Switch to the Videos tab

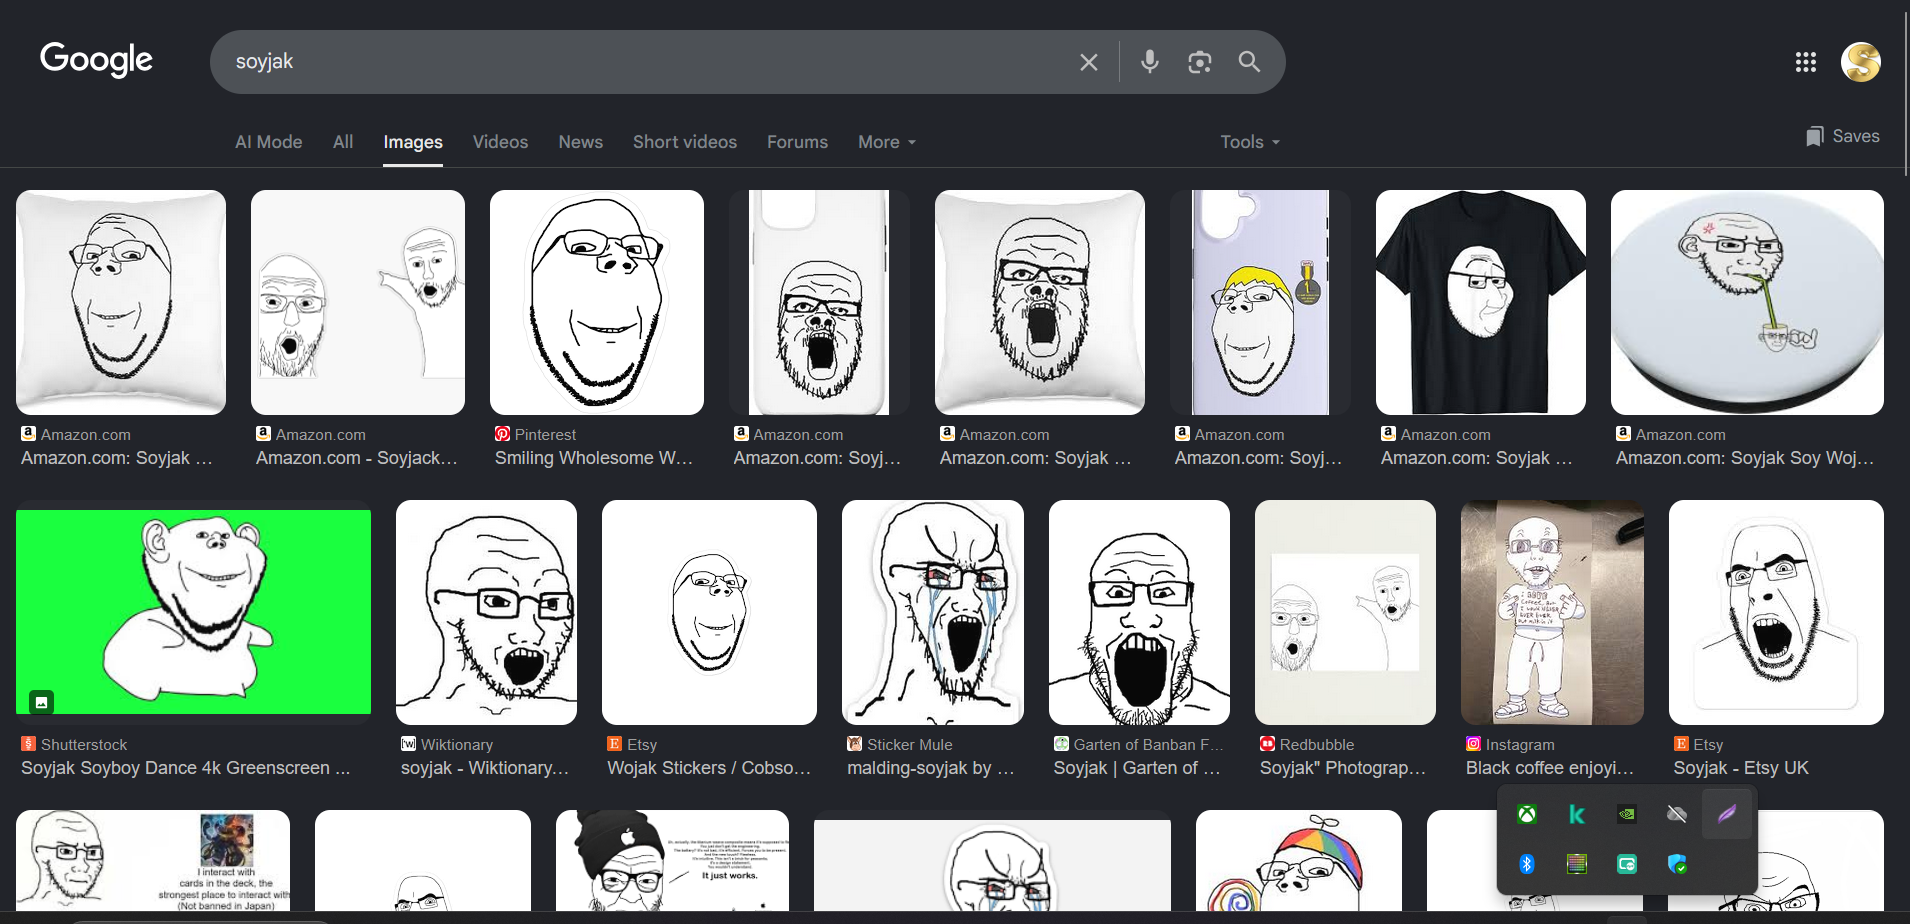point(500,142)
